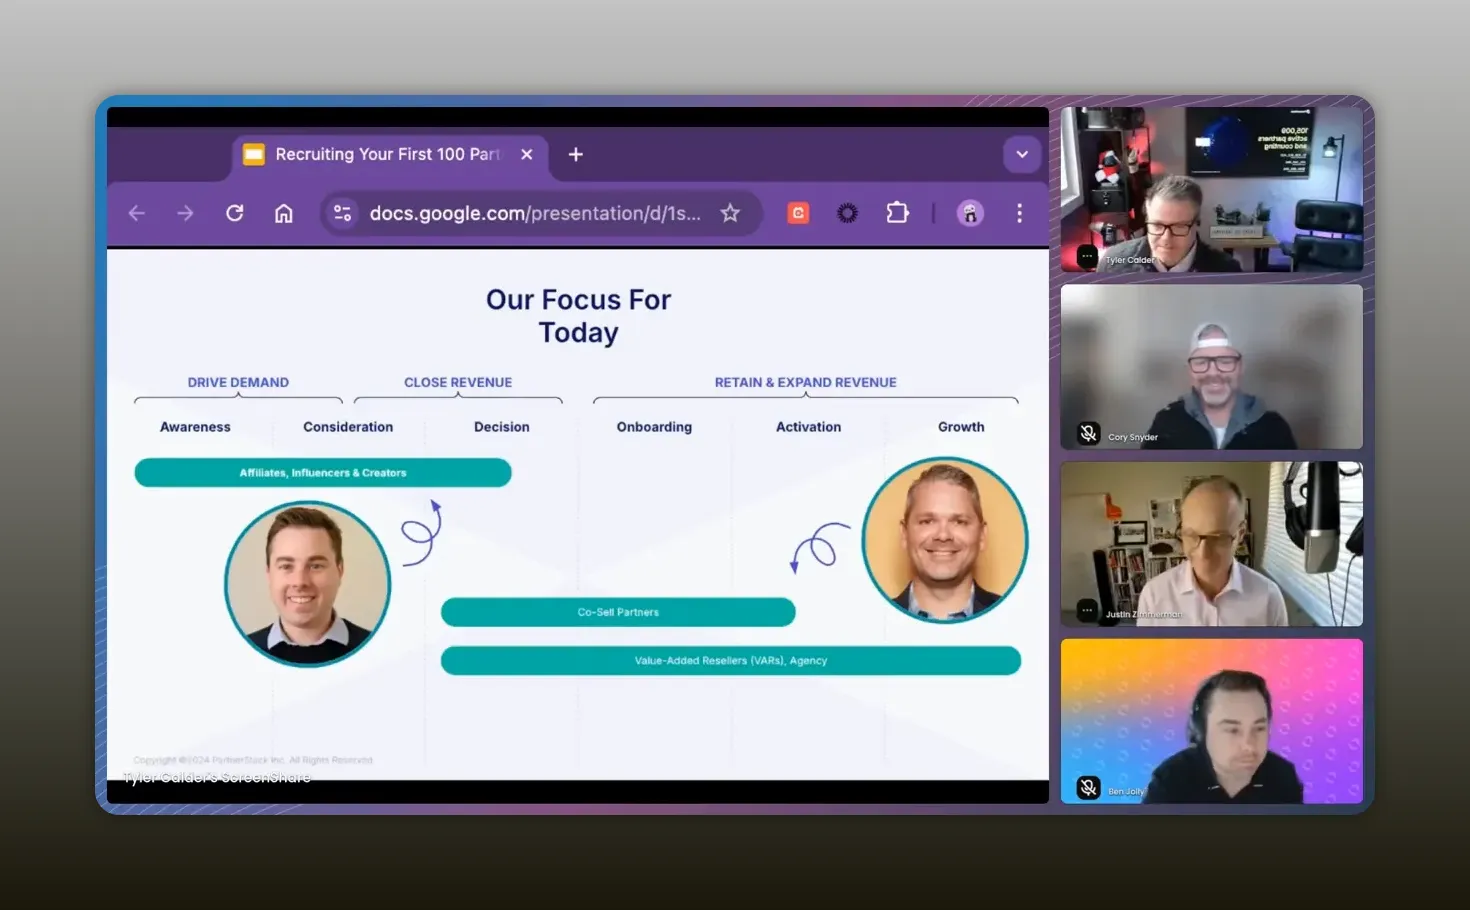Open the red extension icon in toolbar
Screen dimensions: 1470x910
pyautogui.click(x=797, y=213)
